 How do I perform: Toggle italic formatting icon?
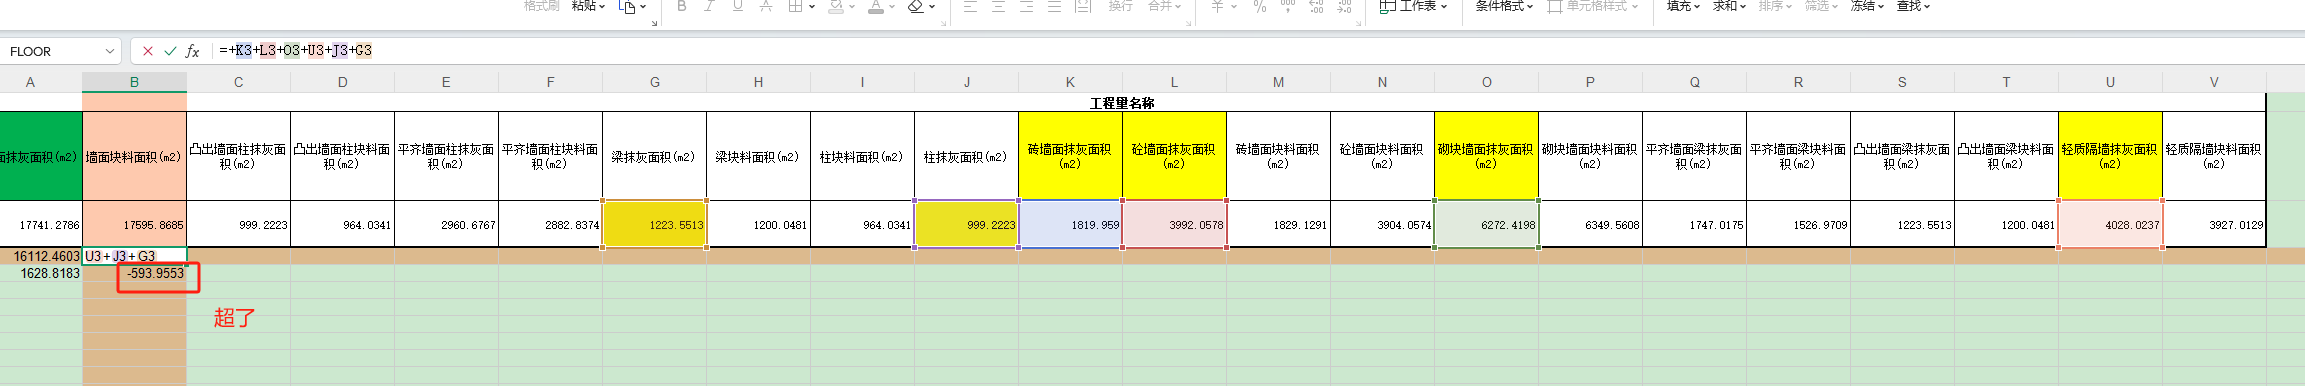click(709, 6)
